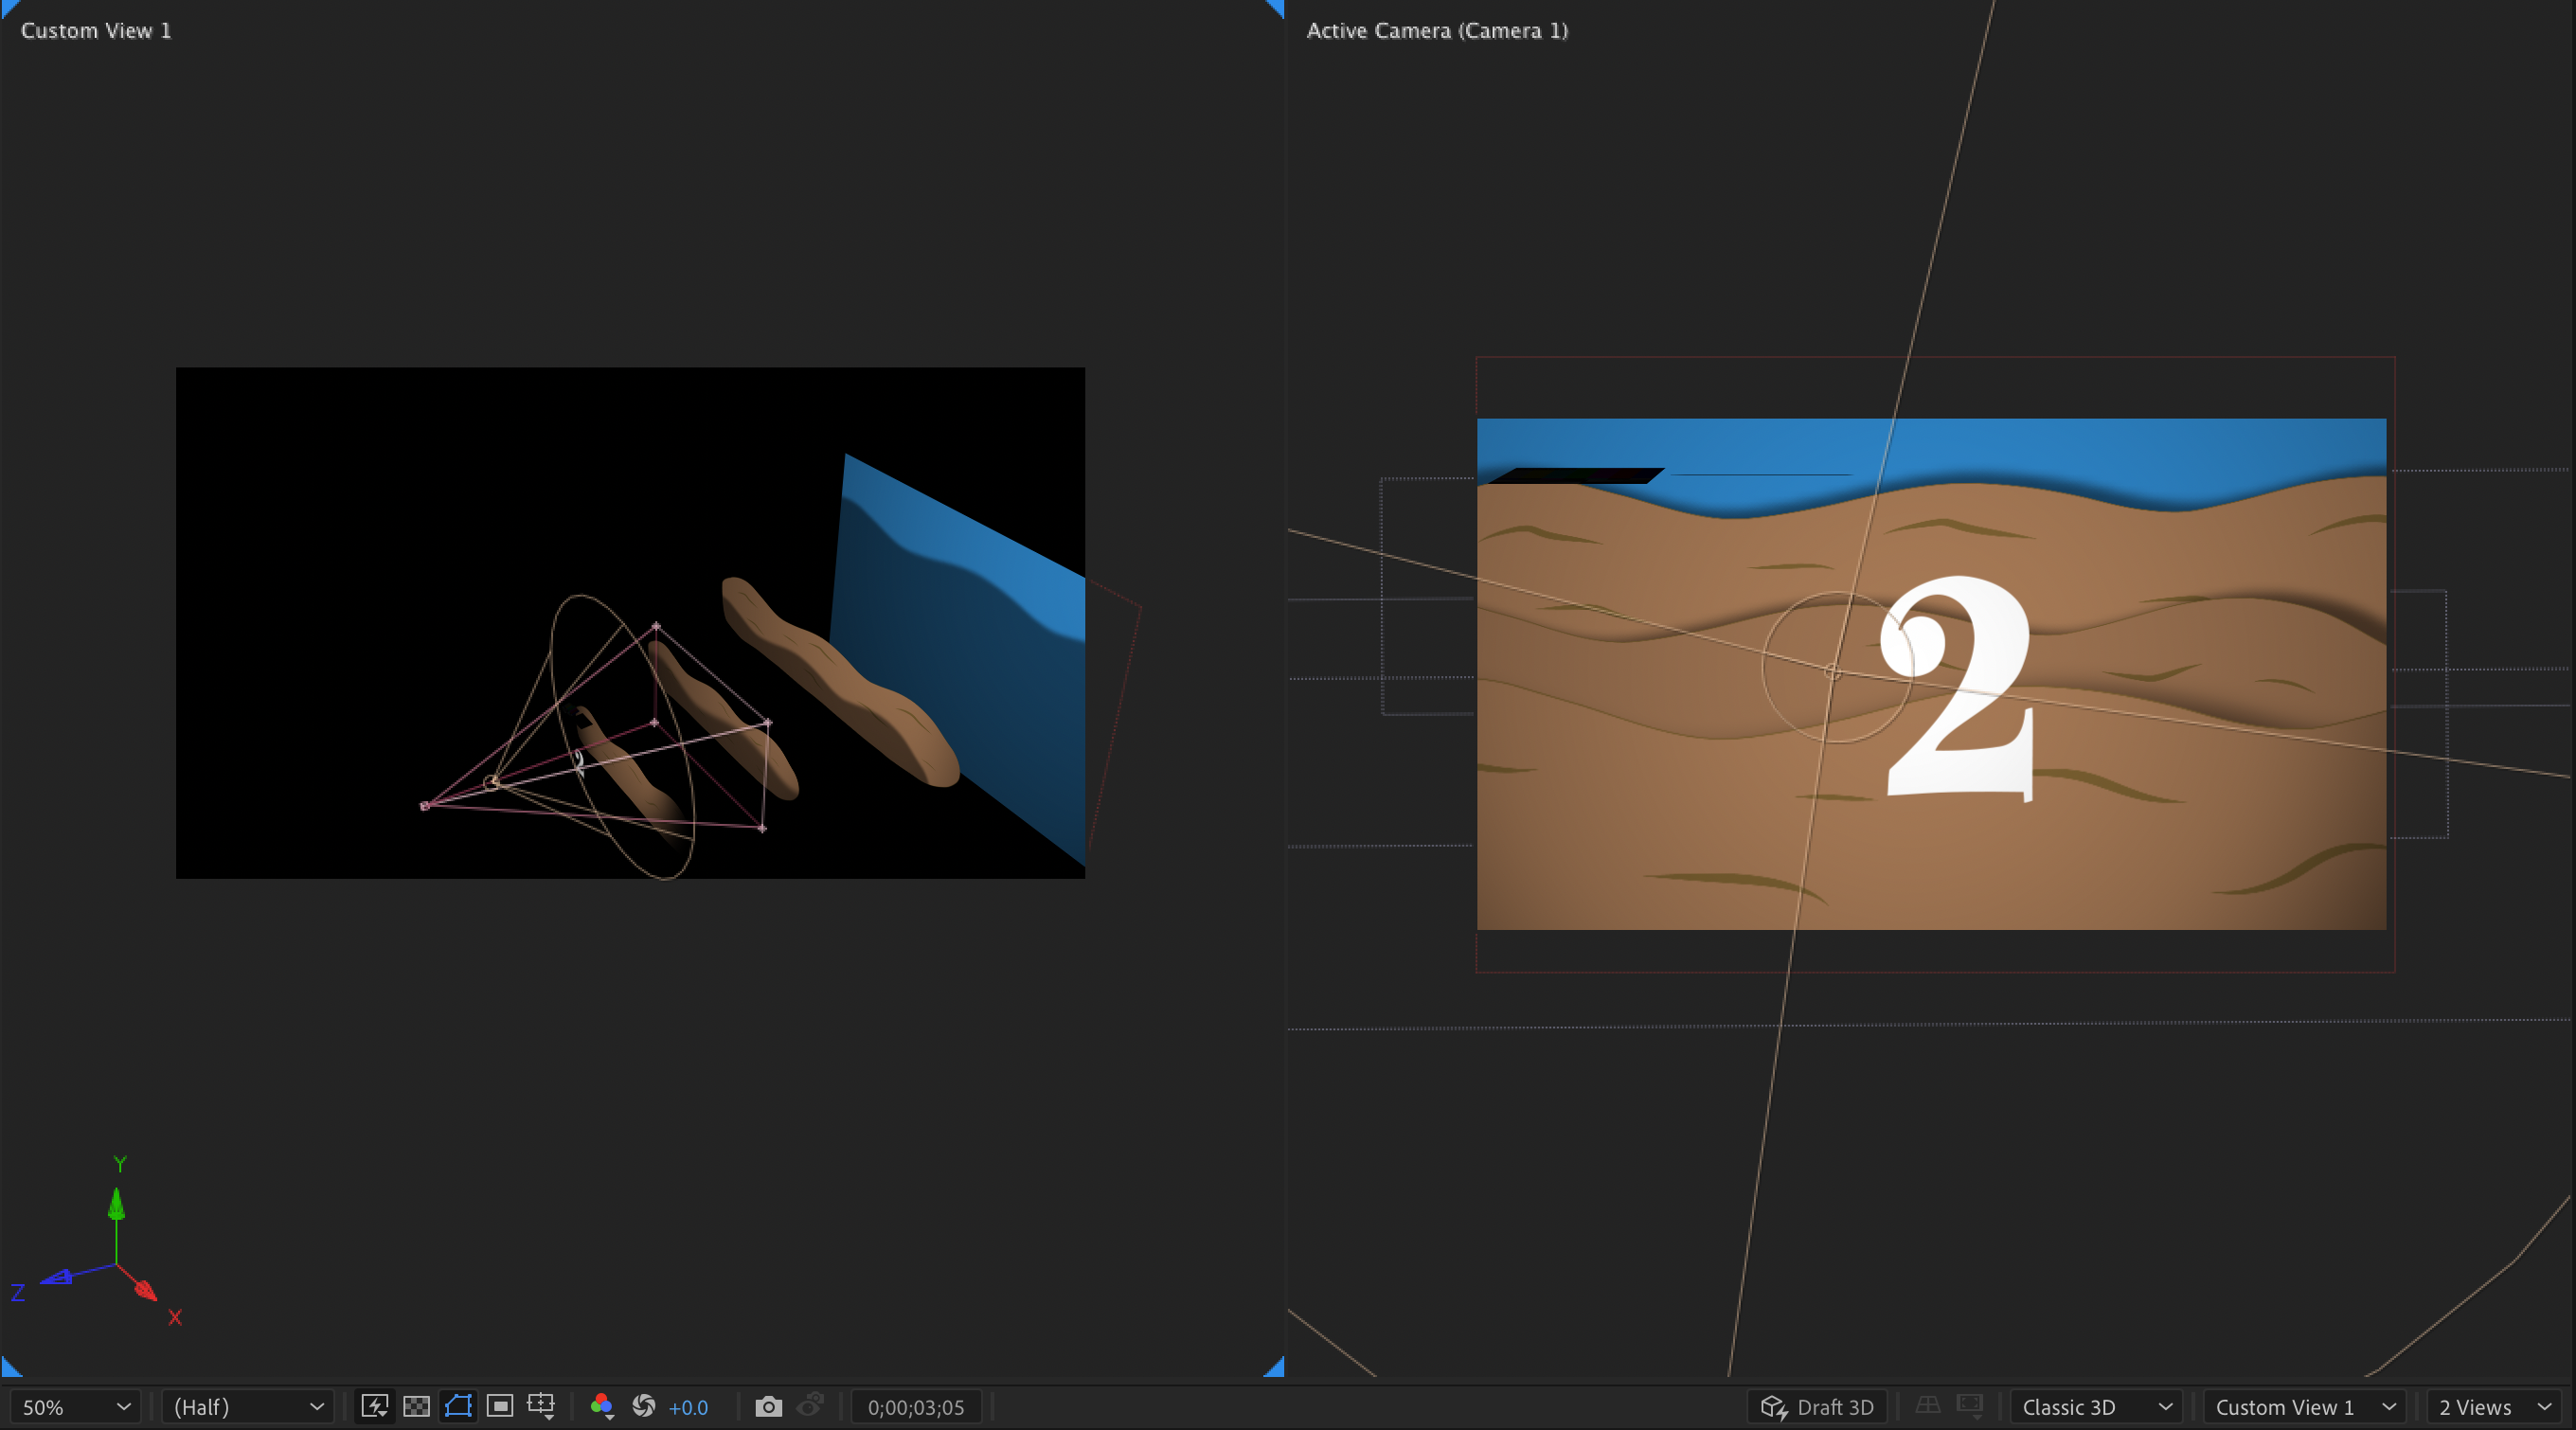Open the 50% magnification dropdown
The image size is (2576, 1430).
click(x=76, y=1406)
